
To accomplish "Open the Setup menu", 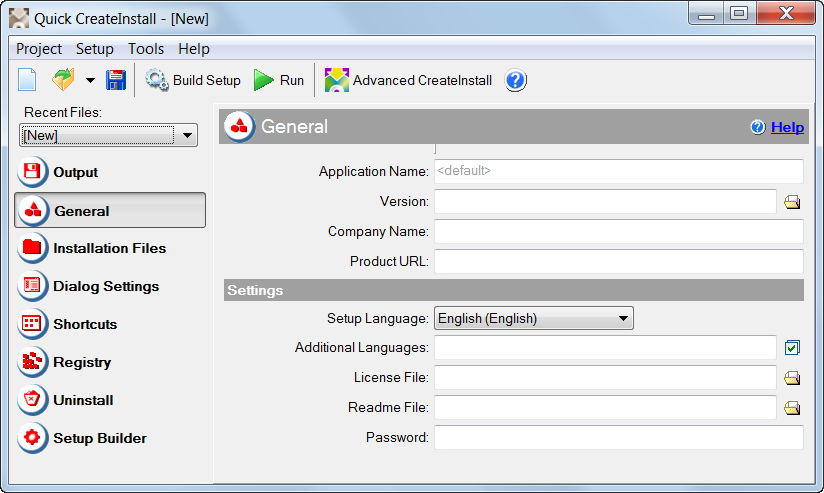I will pos(95,49).
